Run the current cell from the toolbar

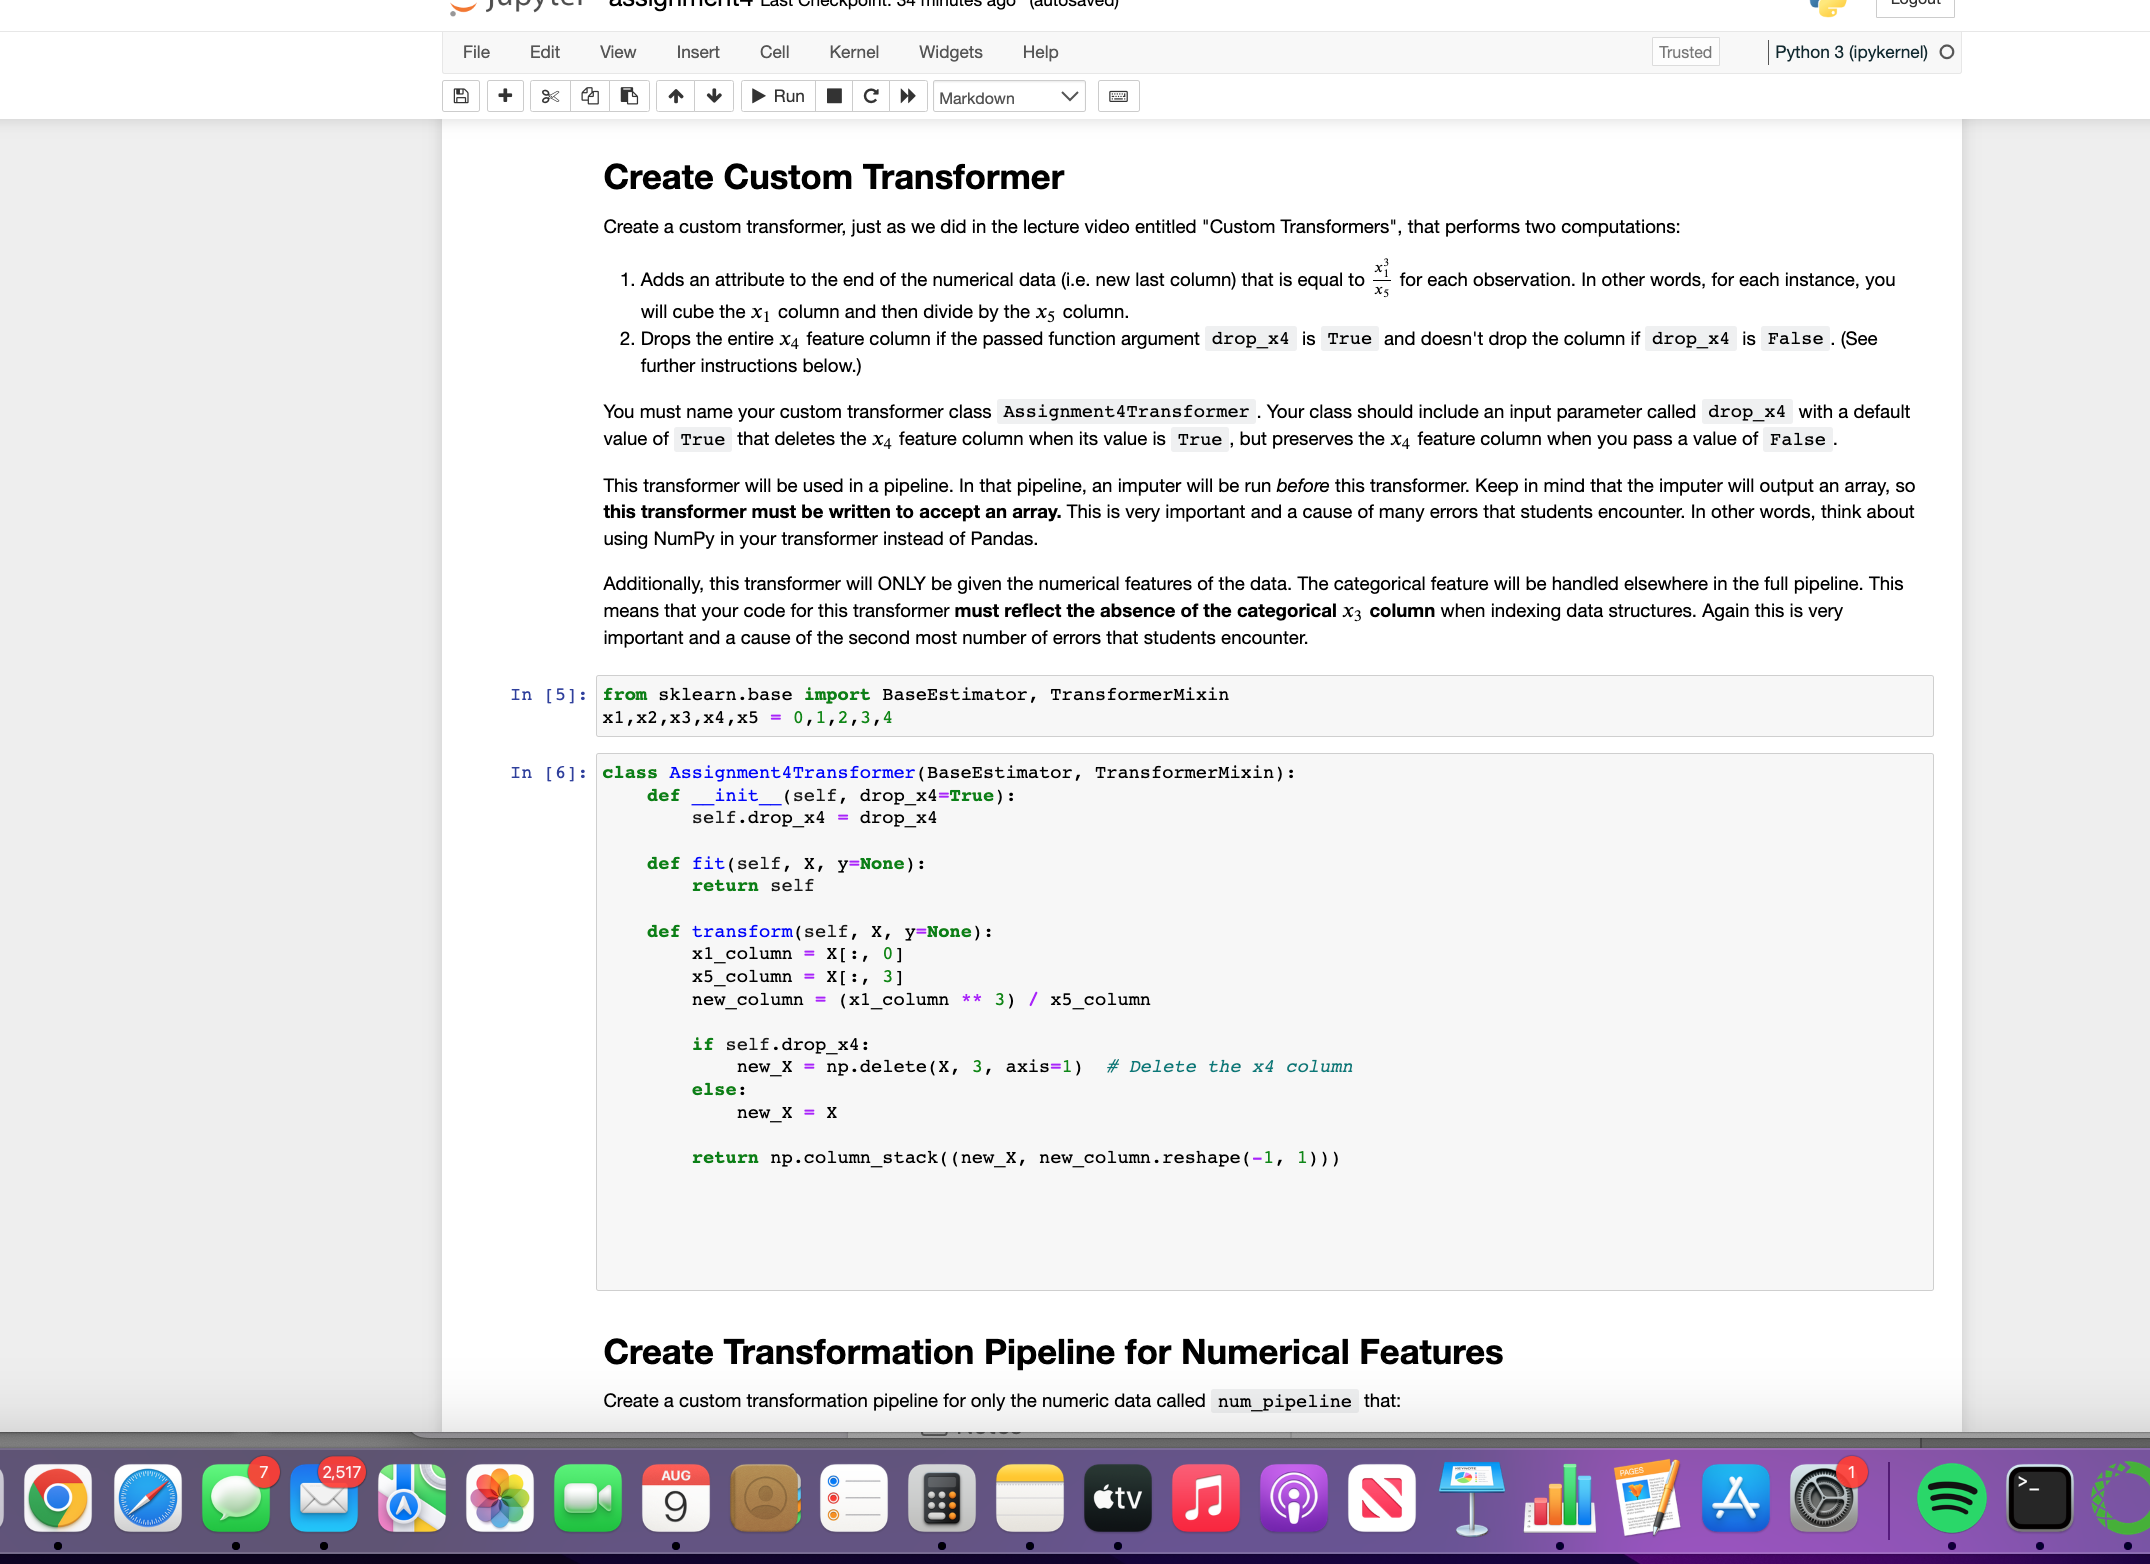(x=777, y=96)
